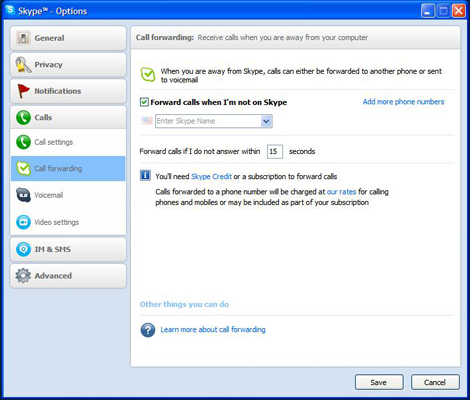Click the Call forwarding checkmark icon in sidebar
The height and width of the screenshot is (400, 470).
23,168
